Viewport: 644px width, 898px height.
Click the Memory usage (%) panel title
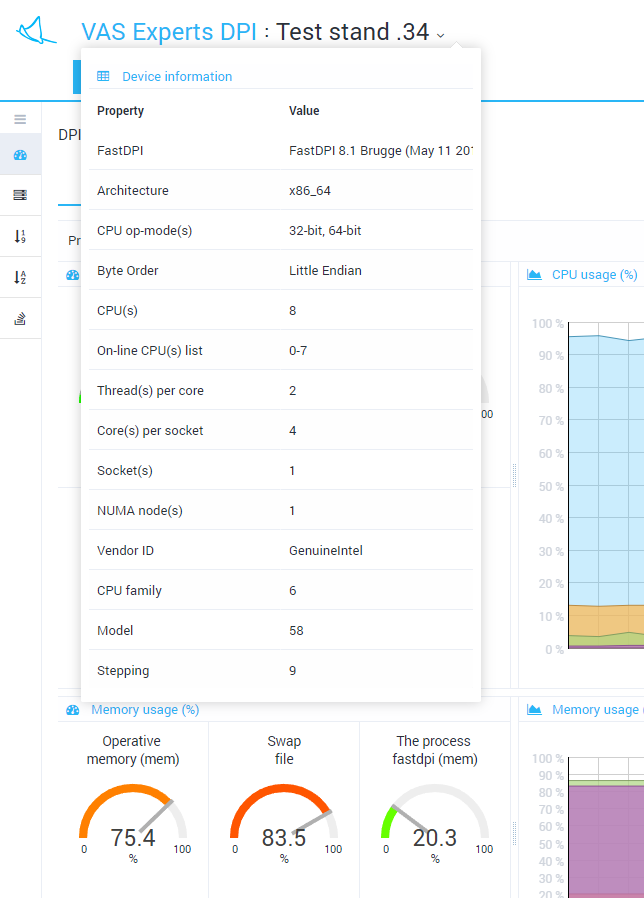pyautogui.click(x=145, y=710)
